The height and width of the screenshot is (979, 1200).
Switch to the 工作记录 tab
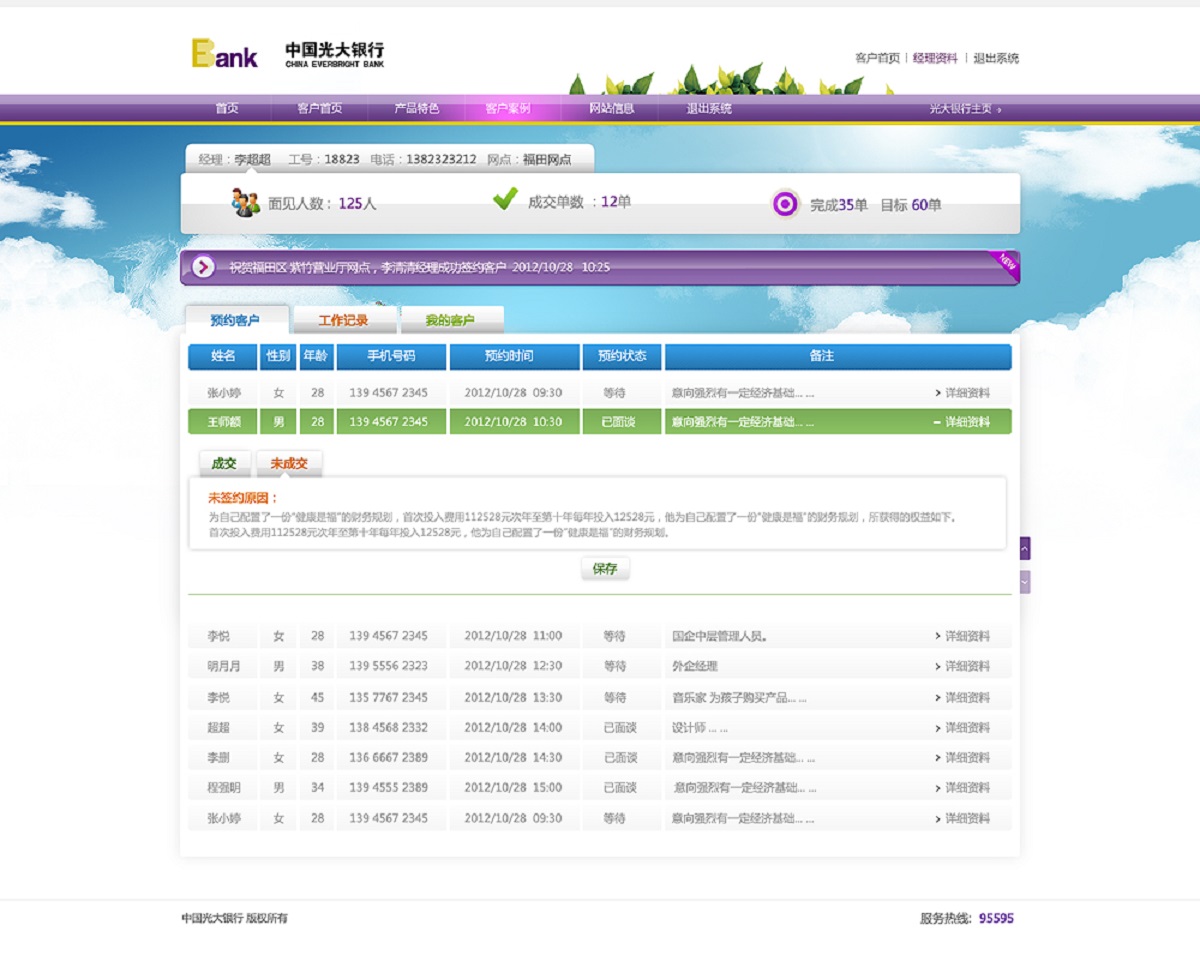tap(344, 320)
